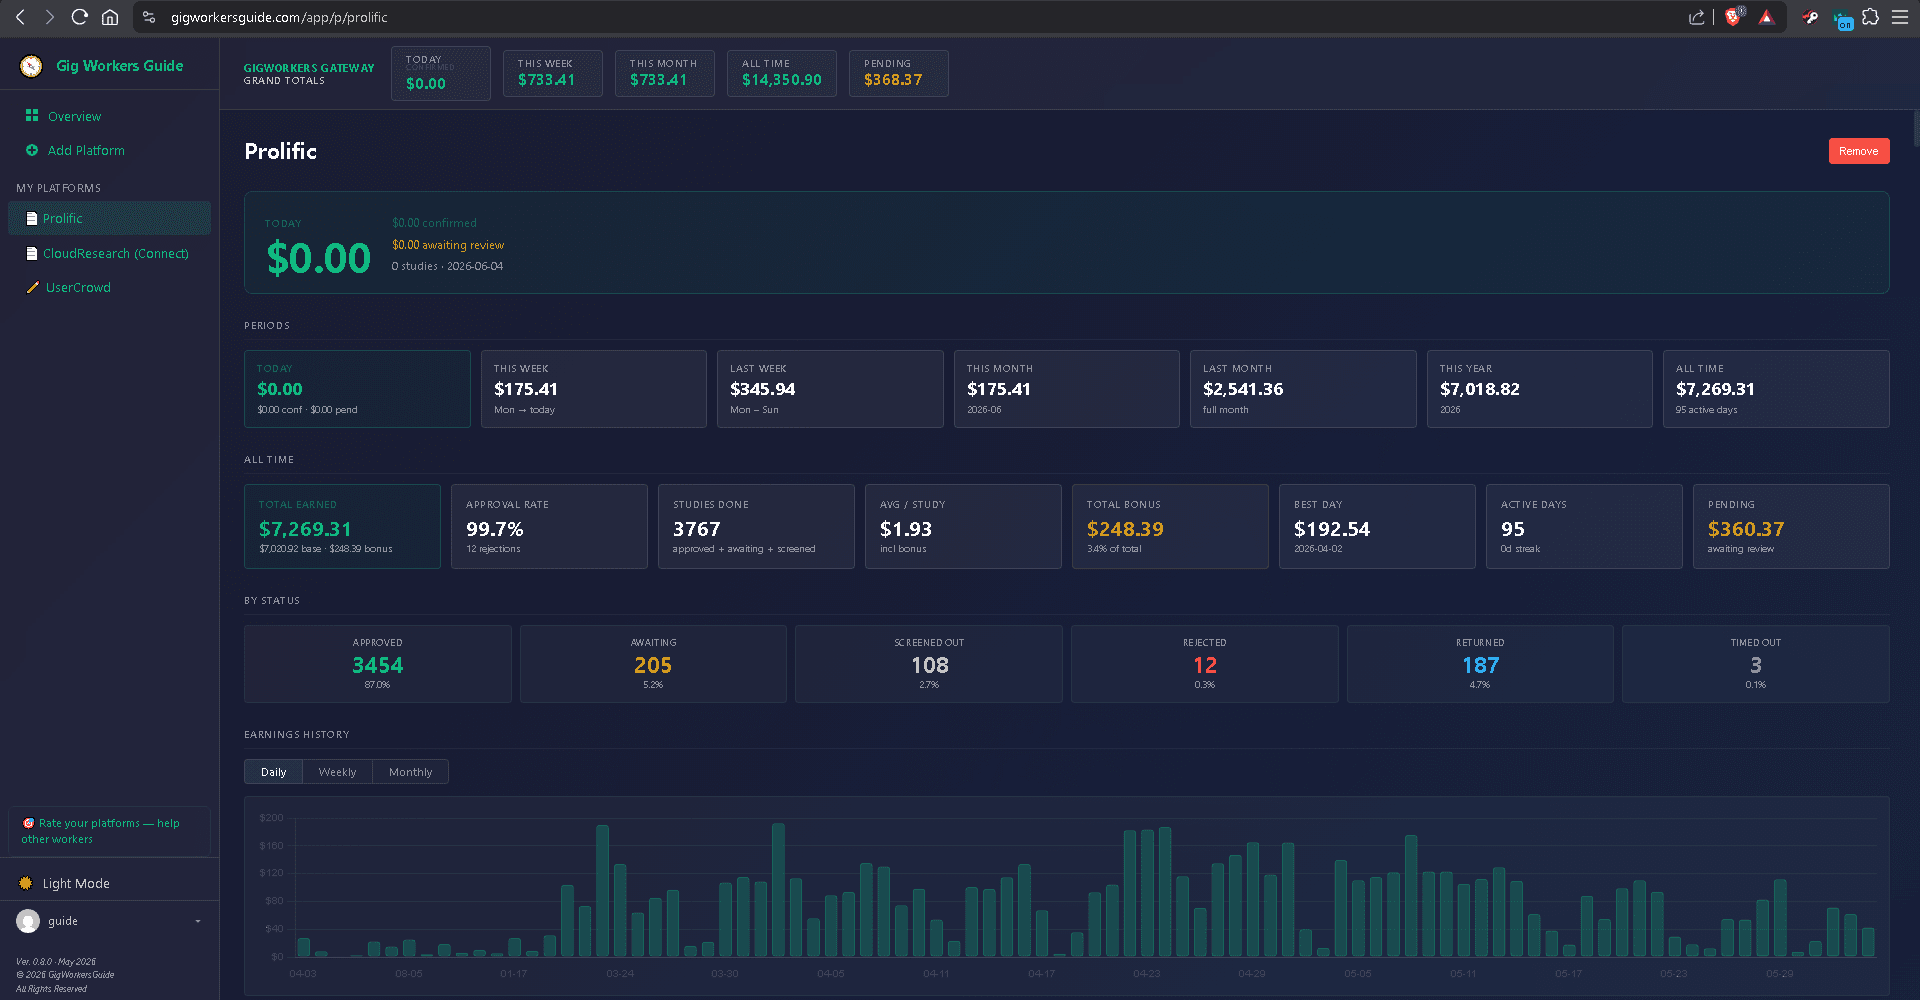Select CloudResearch (Connect) platform
This screenshot has width=1920, height=1000.
(109, 253)
